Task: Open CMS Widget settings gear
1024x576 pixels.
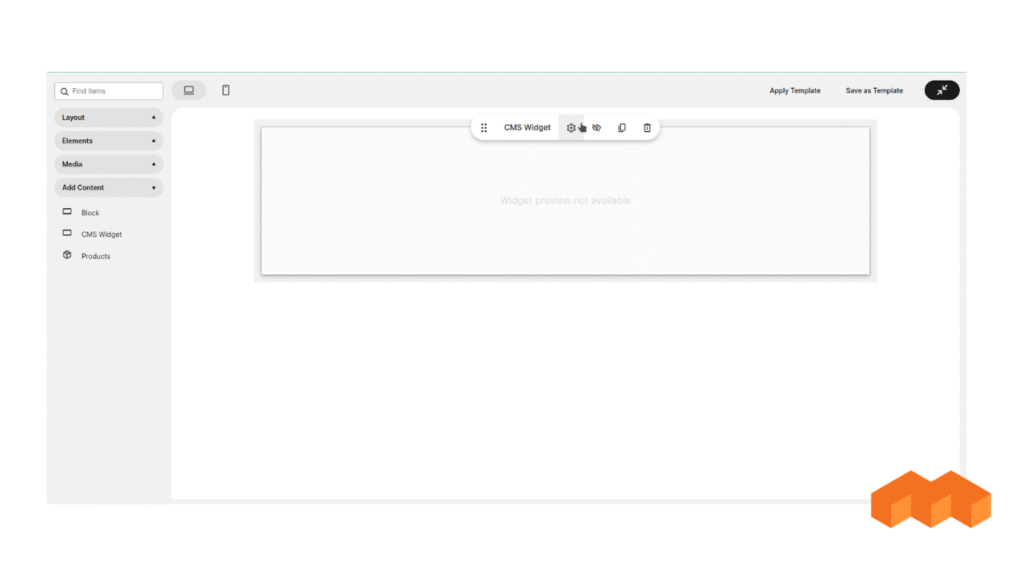Action: [570, 127]
